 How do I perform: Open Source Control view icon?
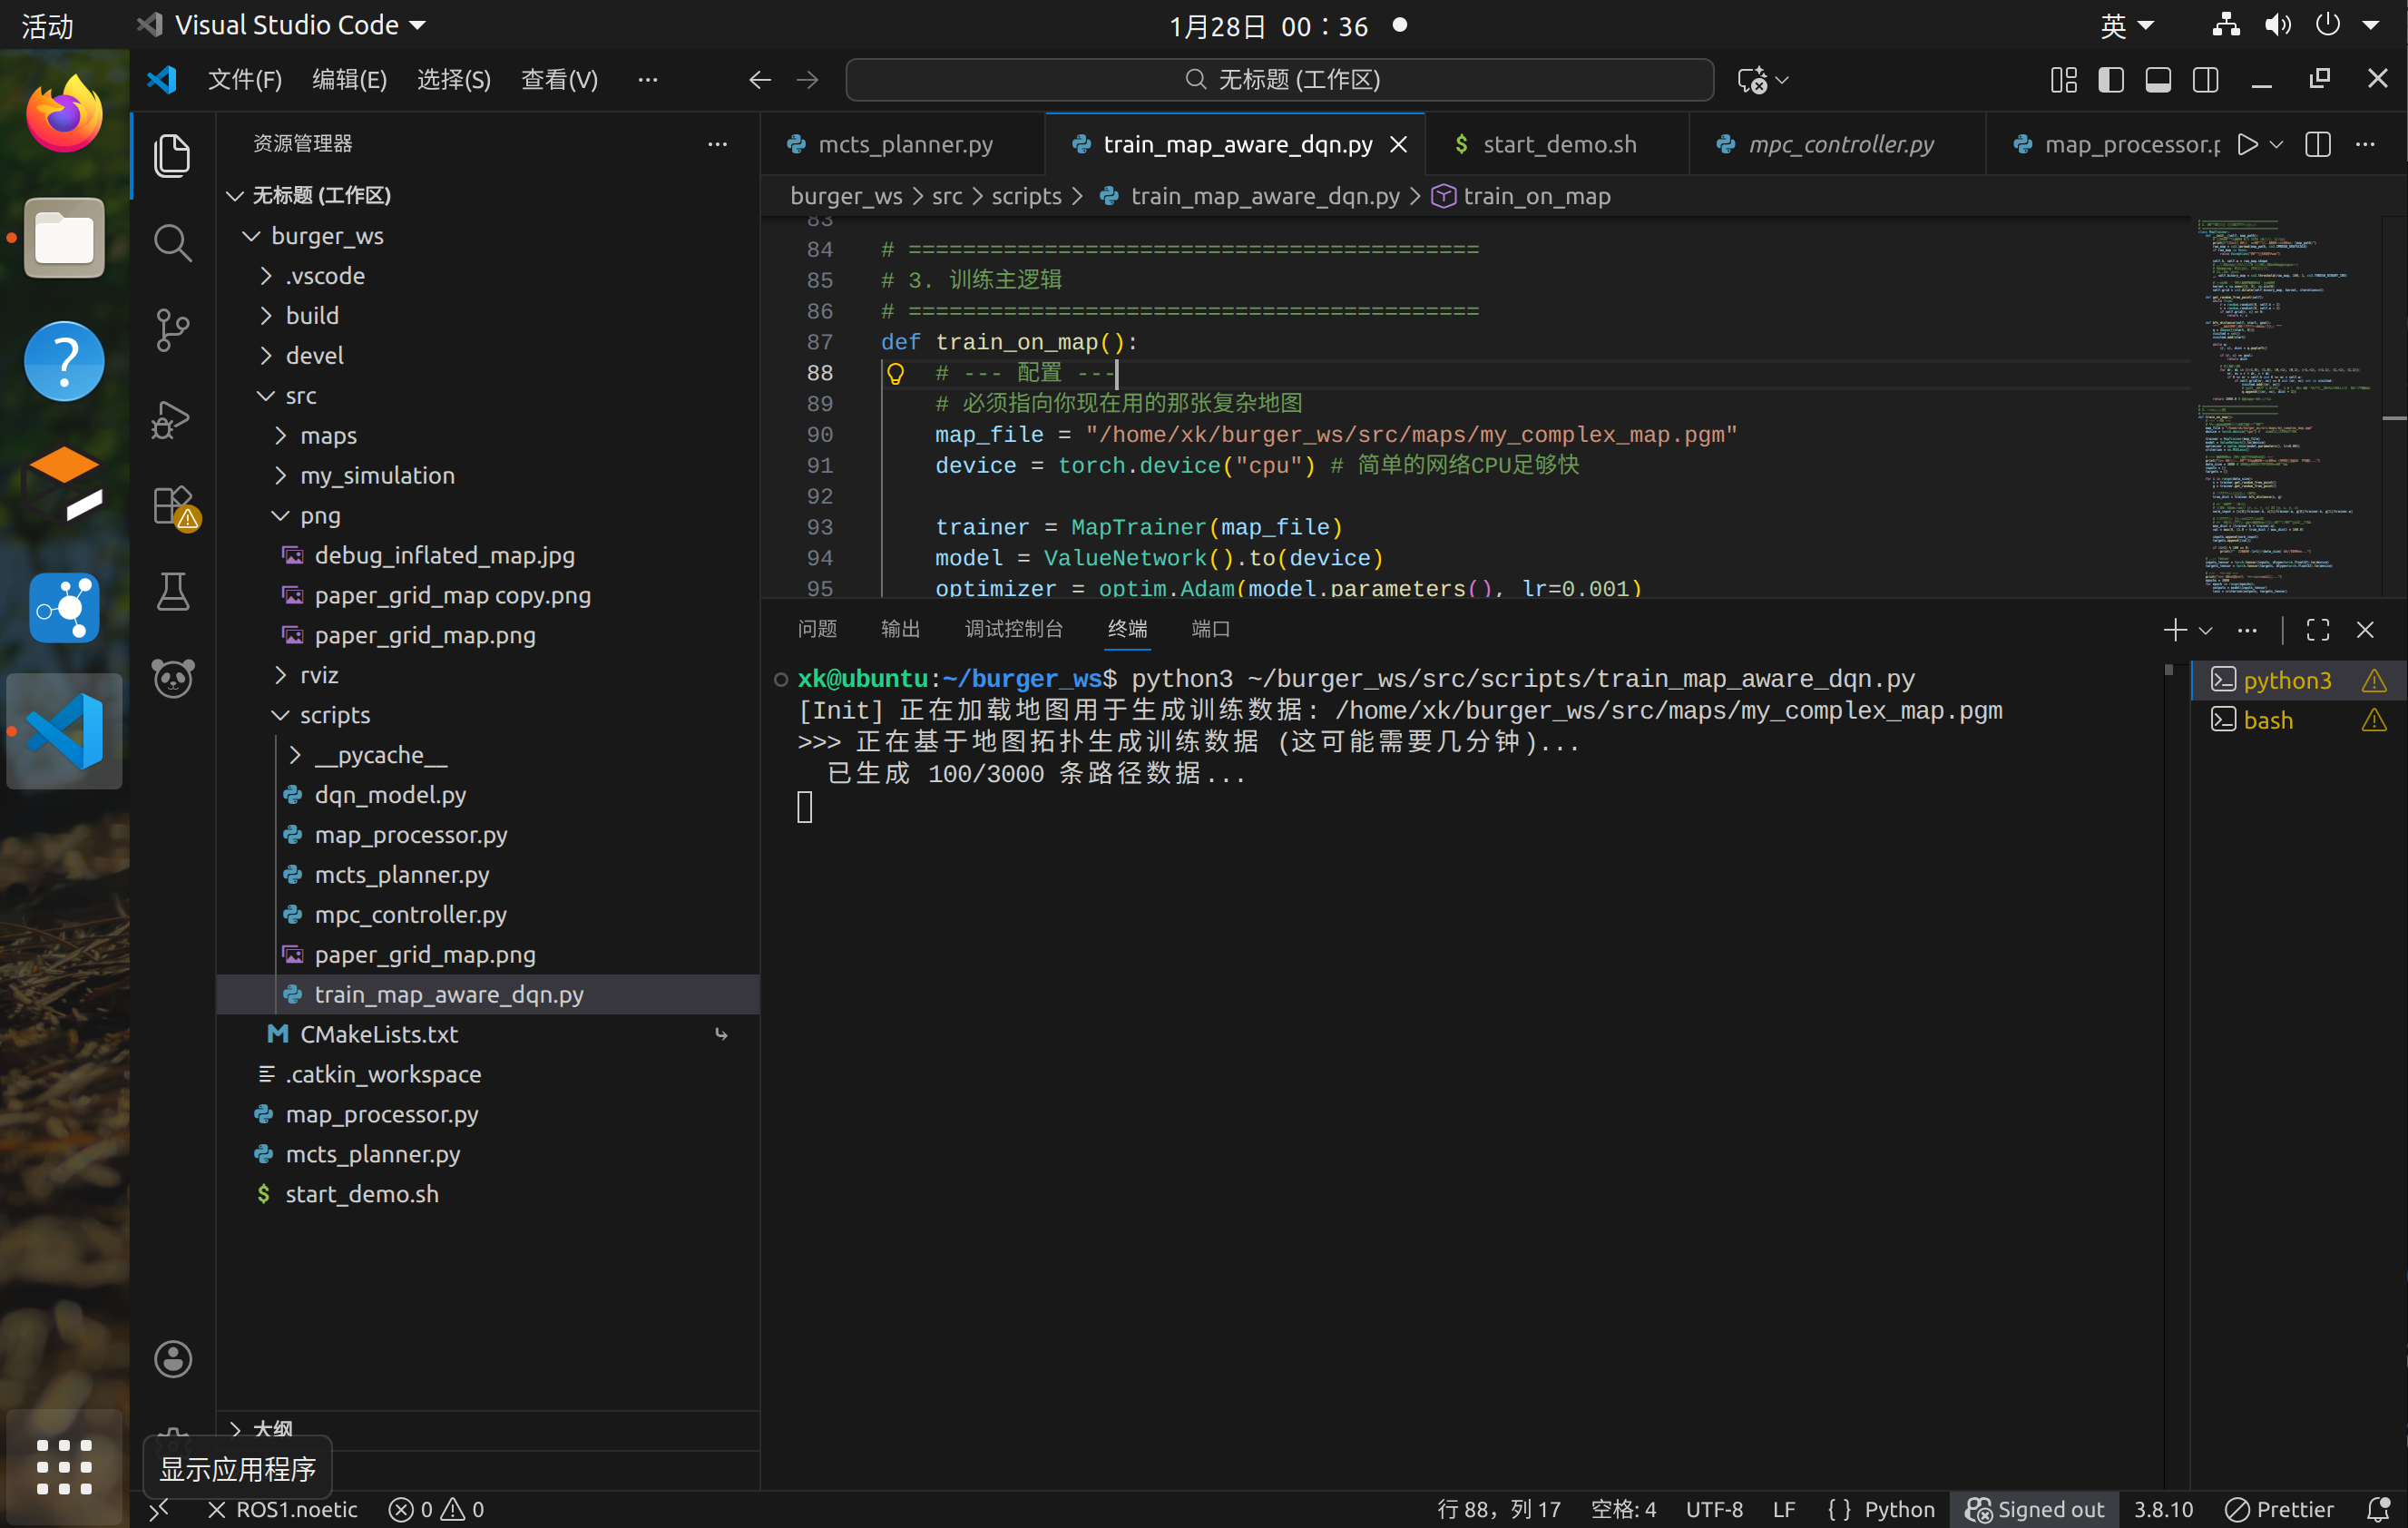click(172, 330)
